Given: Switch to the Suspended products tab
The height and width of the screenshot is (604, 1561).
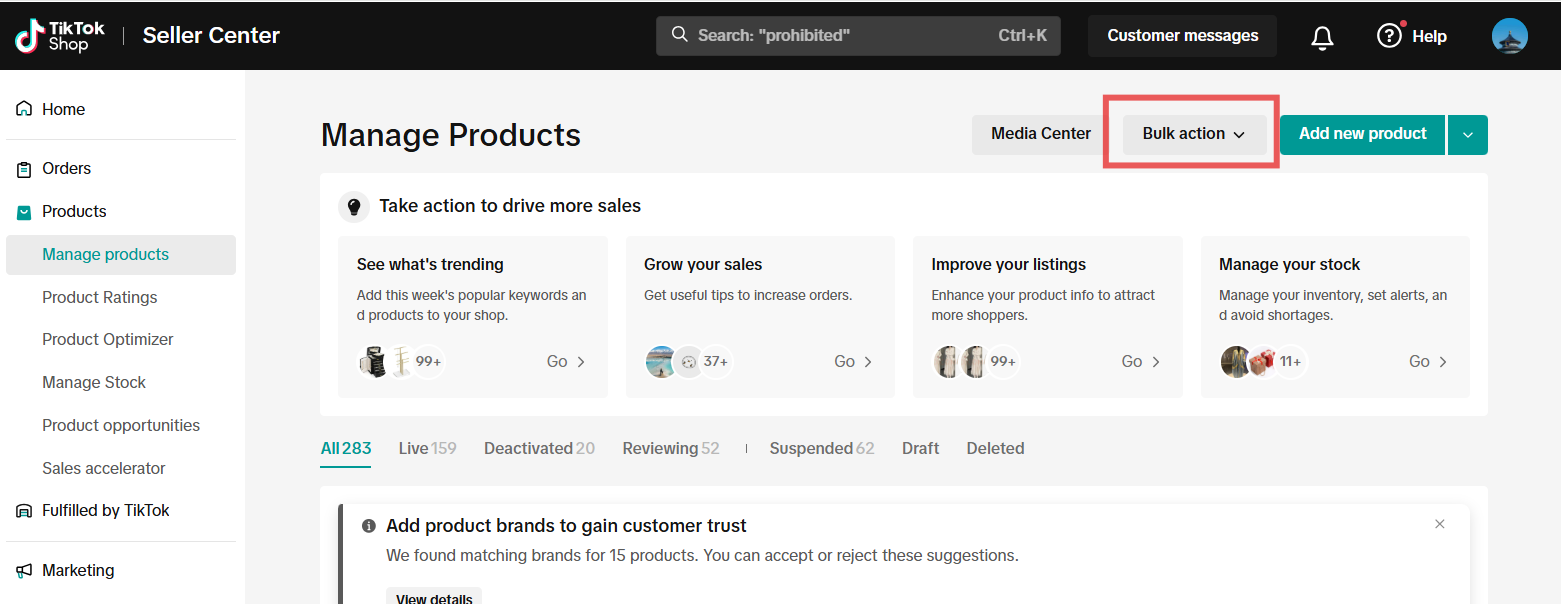Looking at the screenshot, I should click(821, 448).
